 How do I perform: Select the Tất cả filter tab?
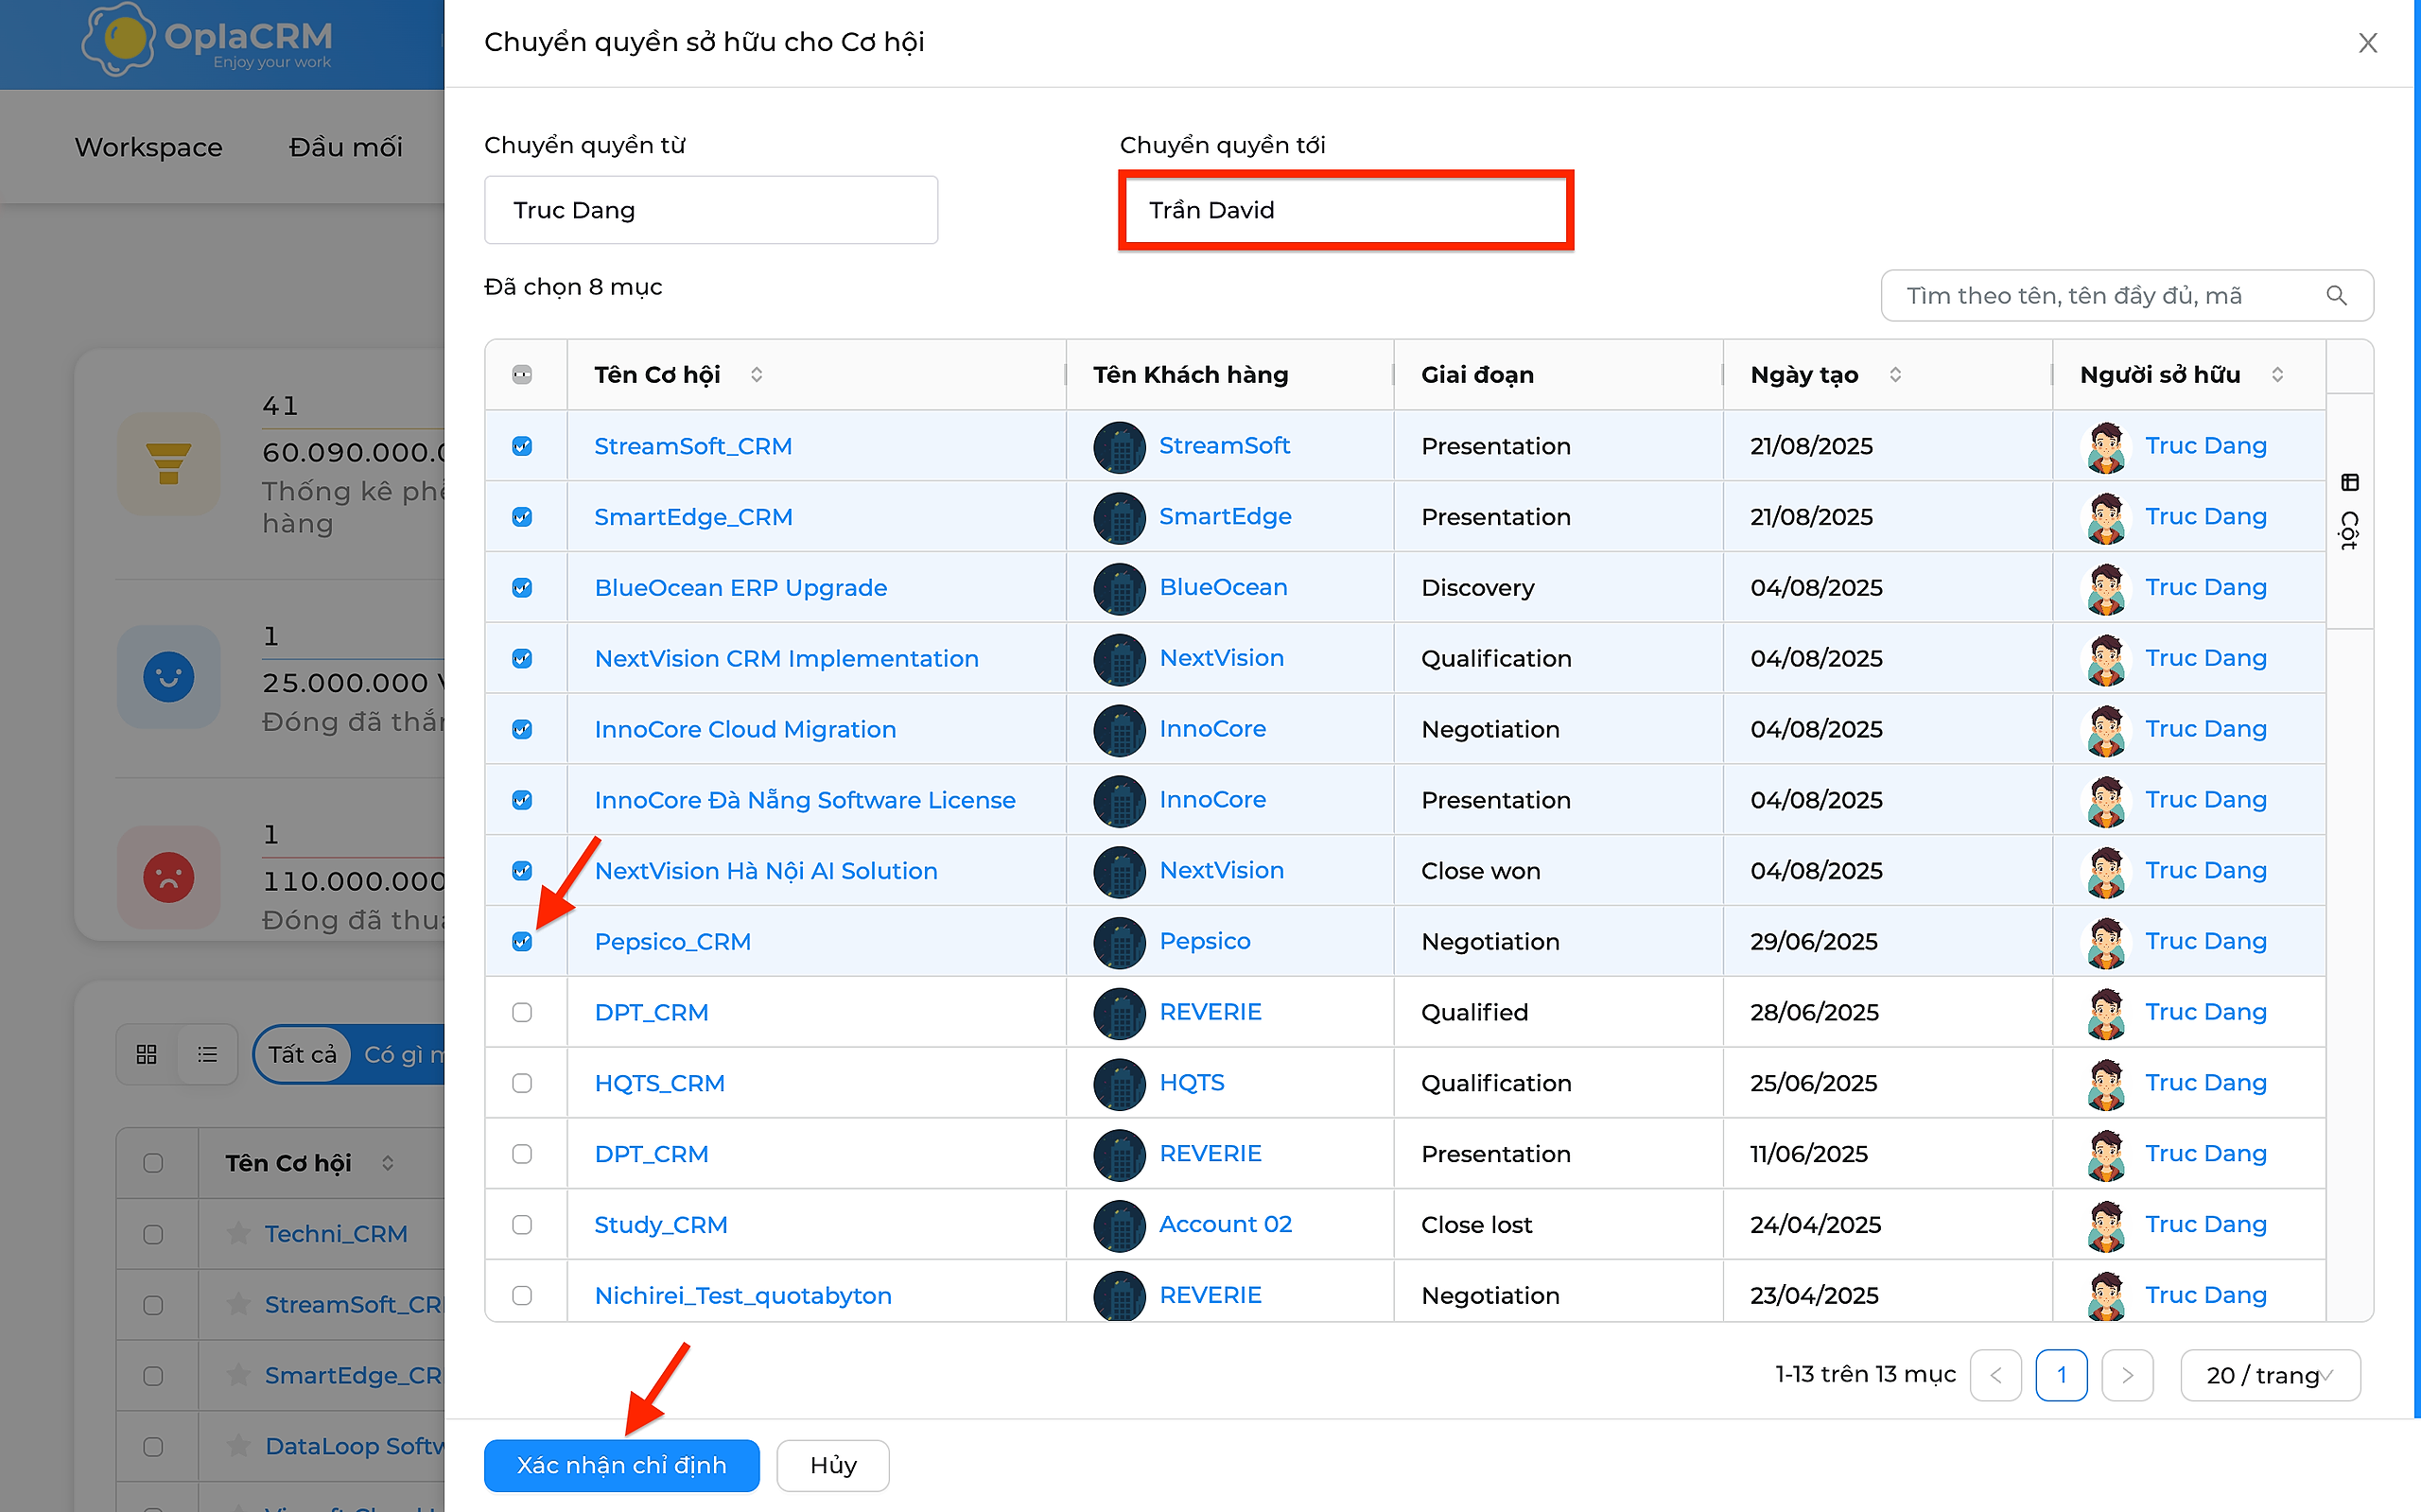click(x=302, y=1054)
